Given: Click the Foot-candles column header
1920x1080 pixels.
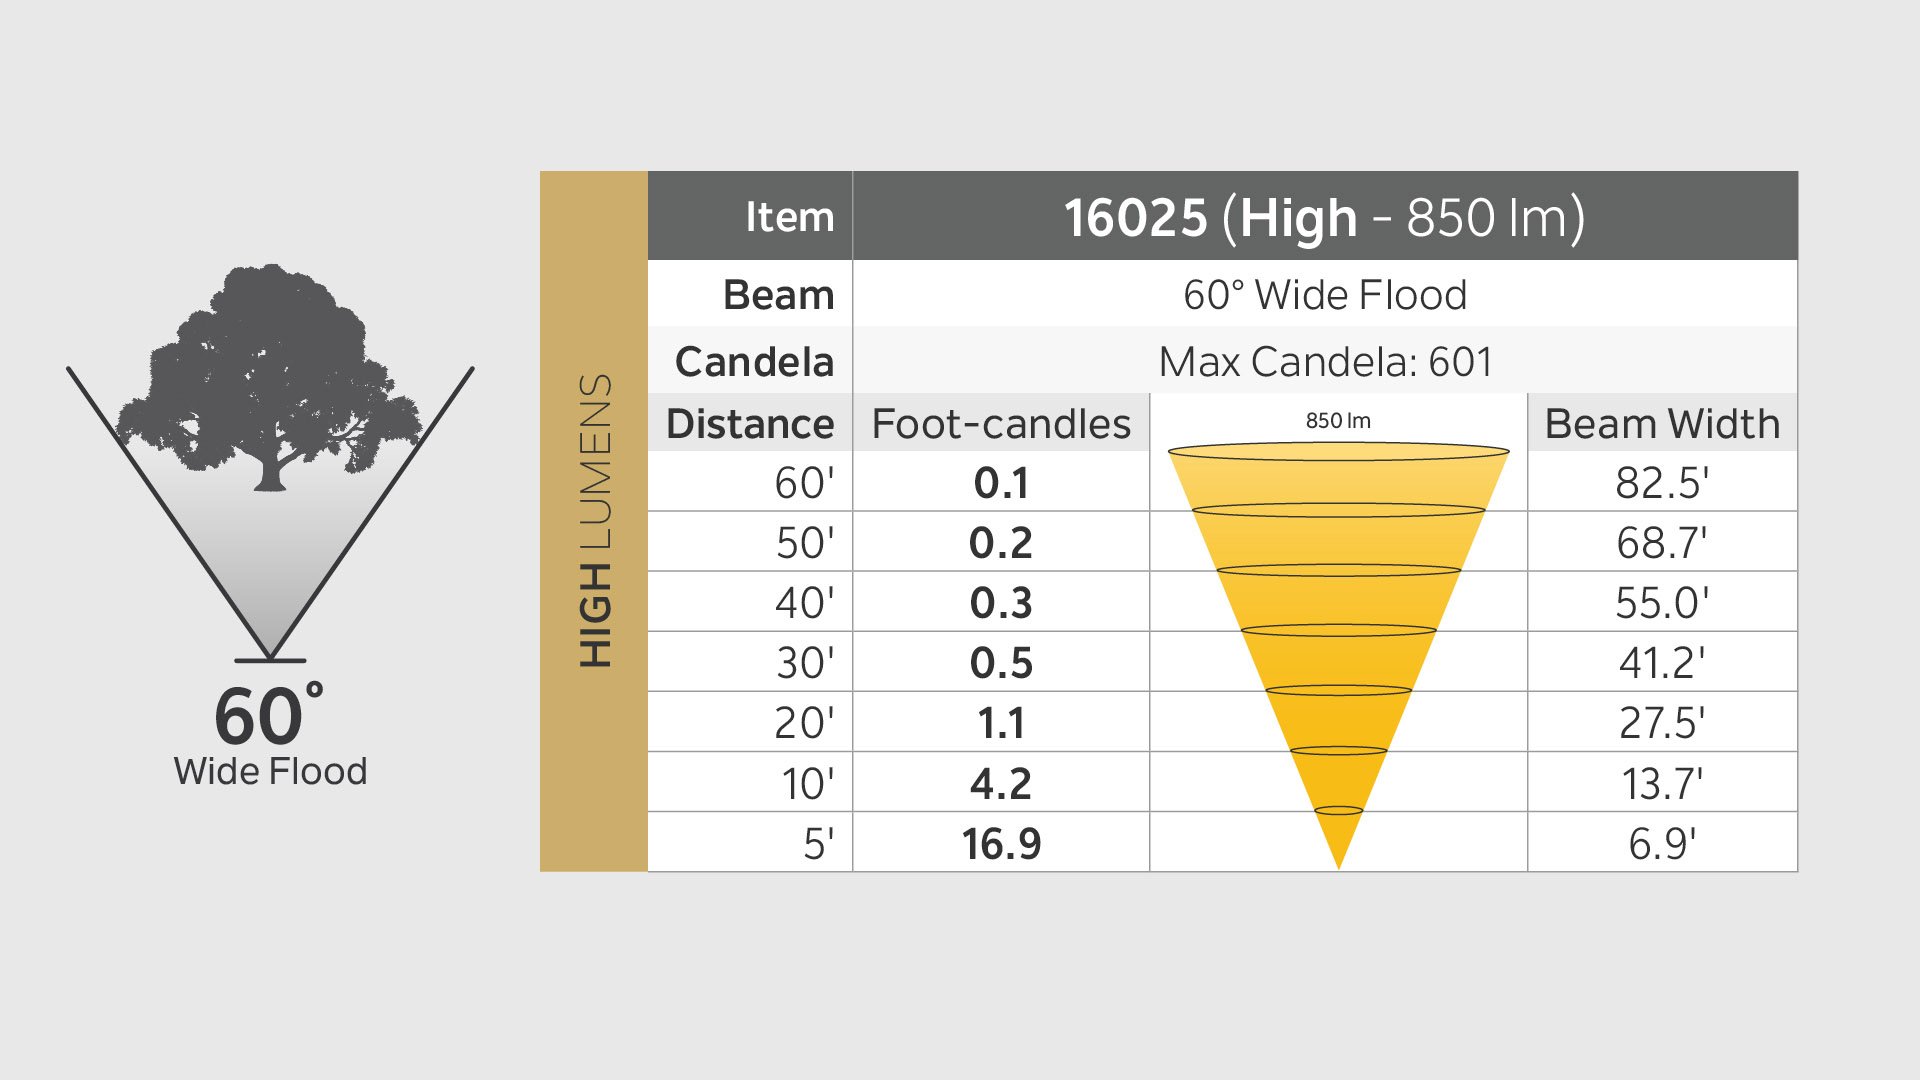Looking at the screenshot, I should click(x=1001, y=423).
